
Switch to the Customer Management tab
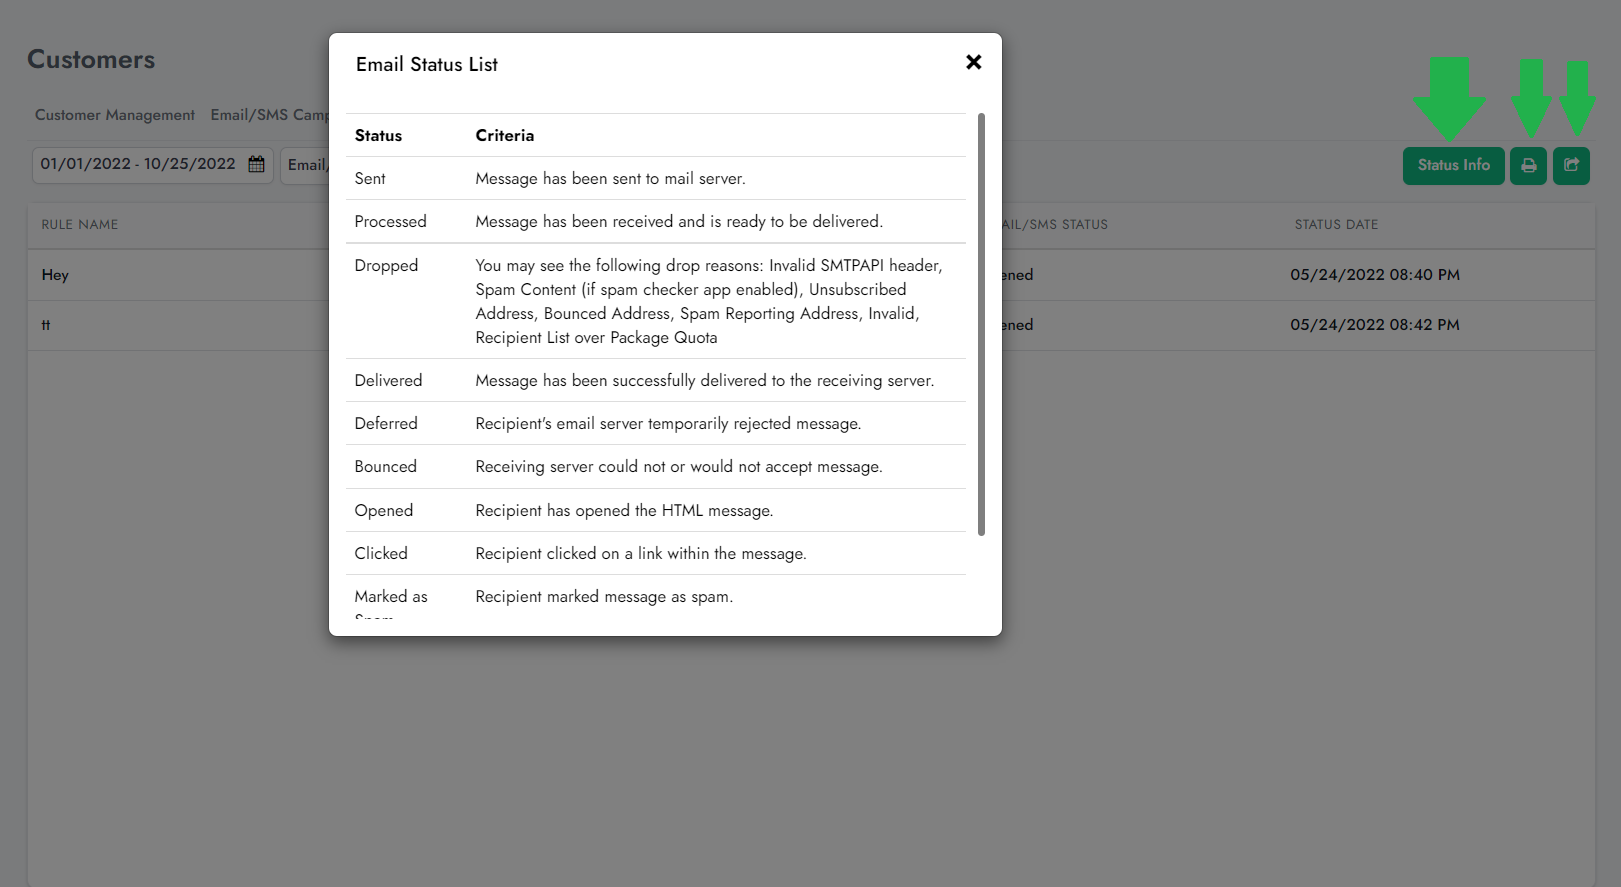[115, 115]
